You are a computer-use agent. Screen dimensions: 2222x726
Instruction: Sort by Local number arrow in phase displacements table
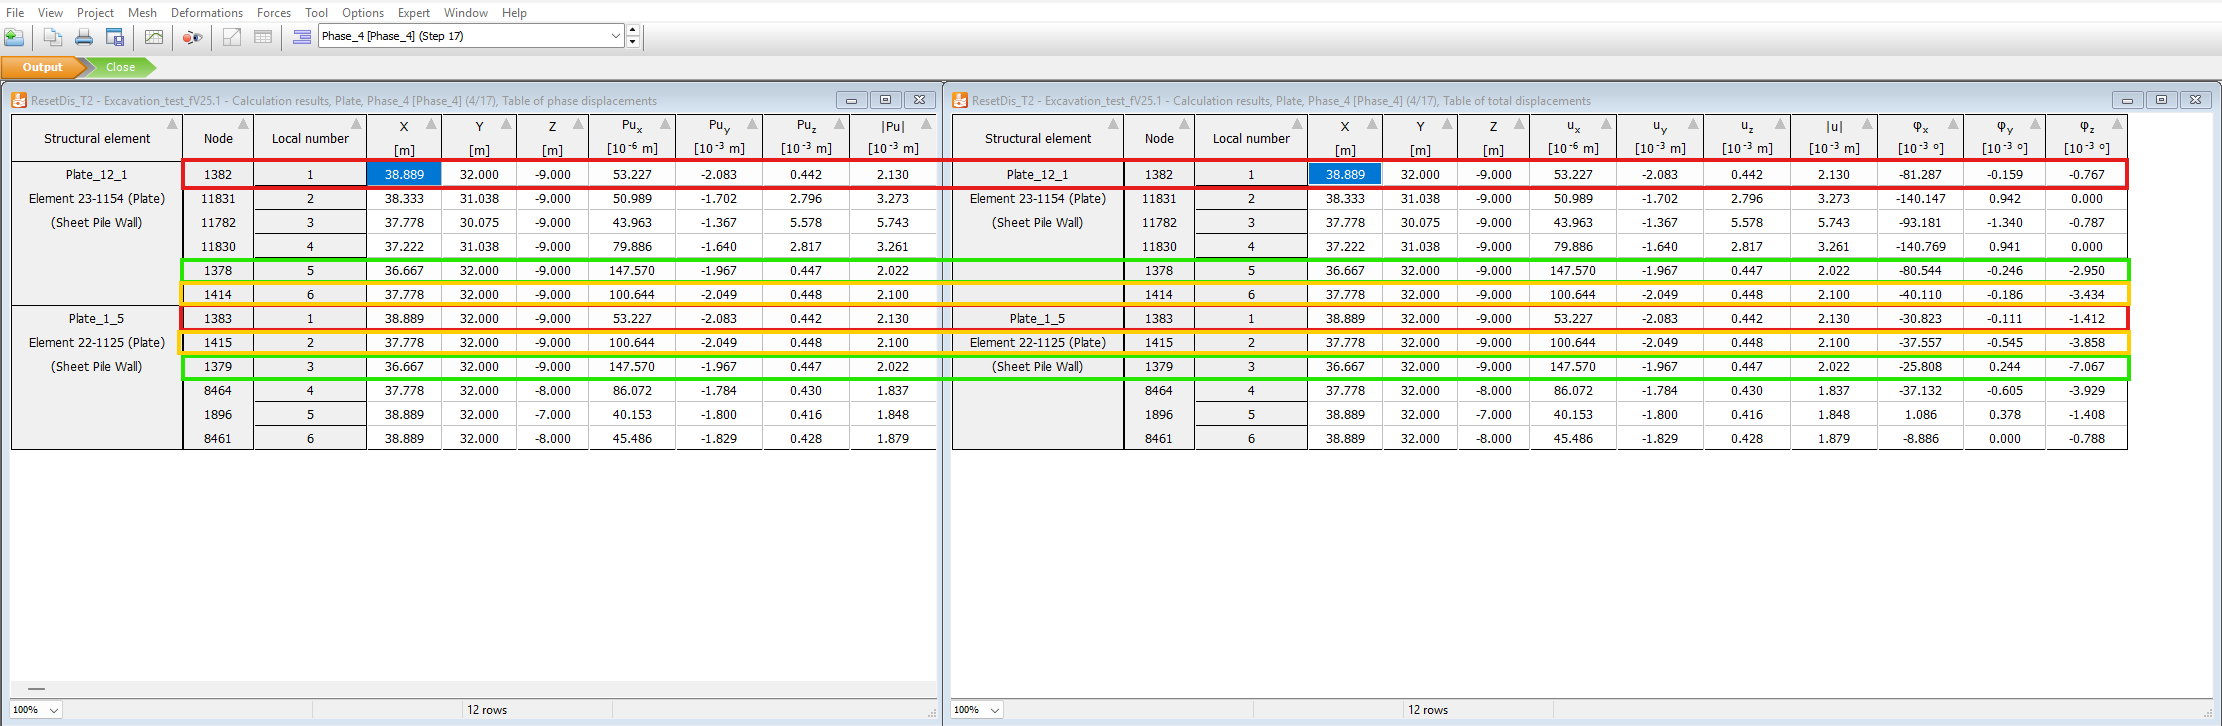pyautogui.click(x=356, y=124)
